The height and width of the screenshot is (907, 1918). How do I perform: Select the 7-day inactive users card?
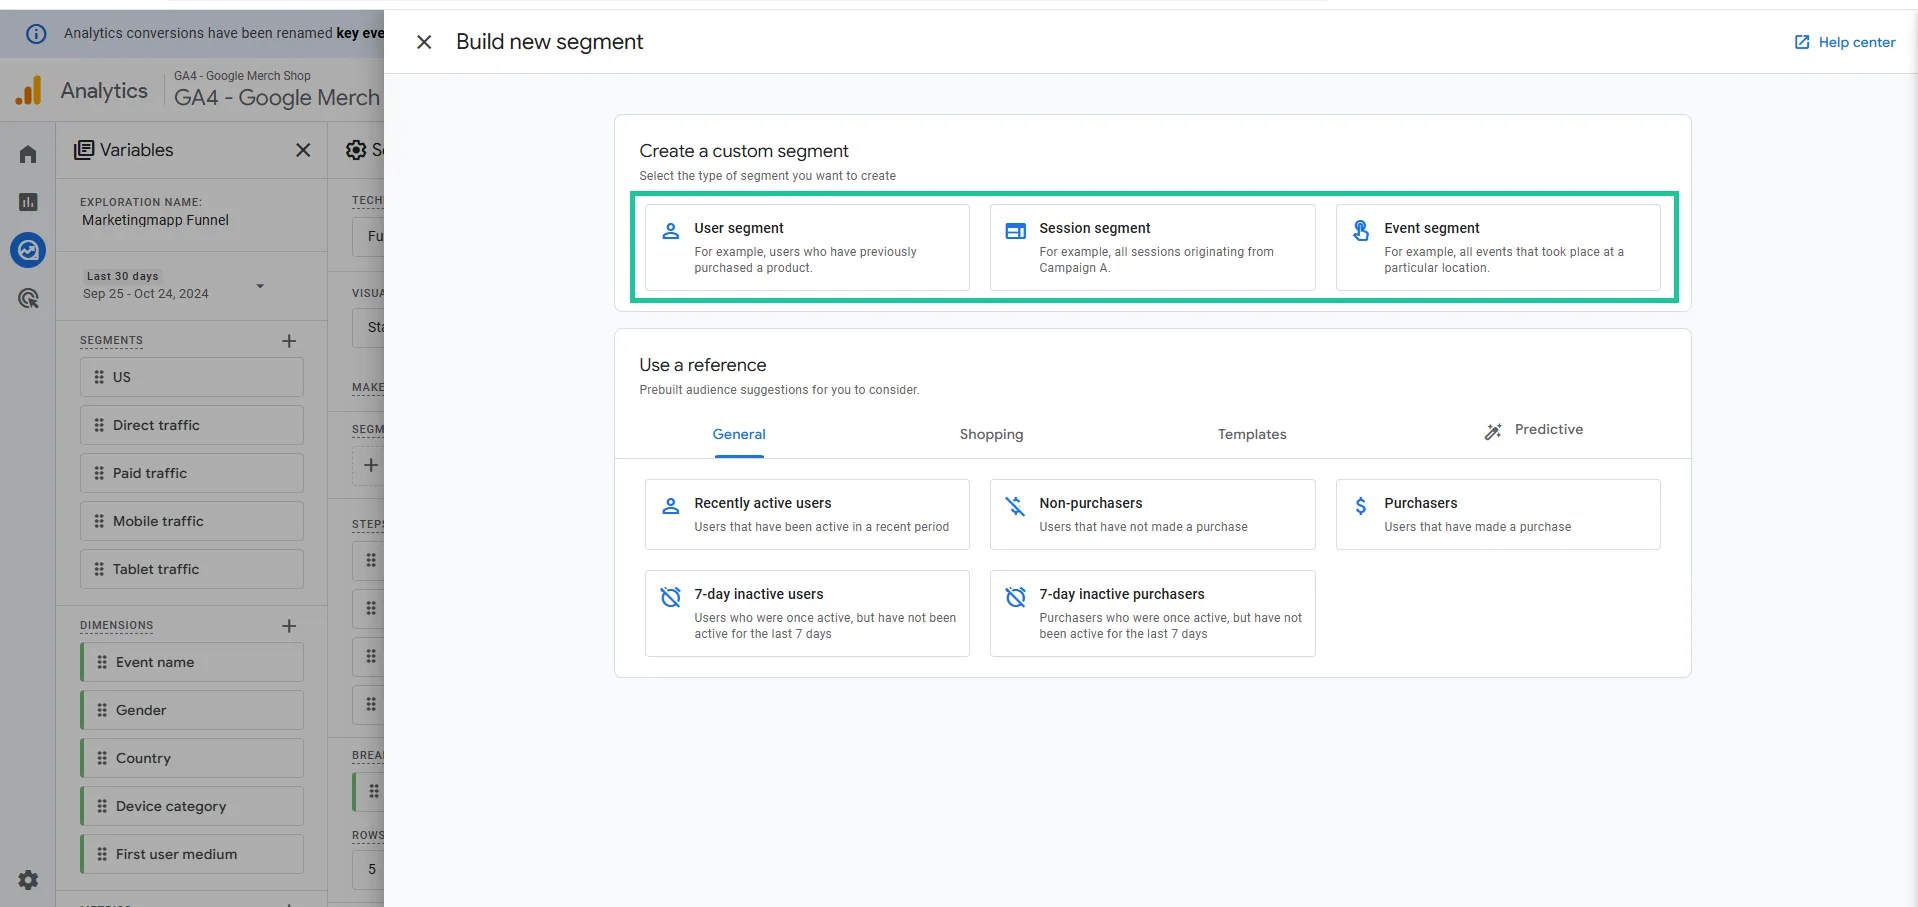tap(807, 613)
